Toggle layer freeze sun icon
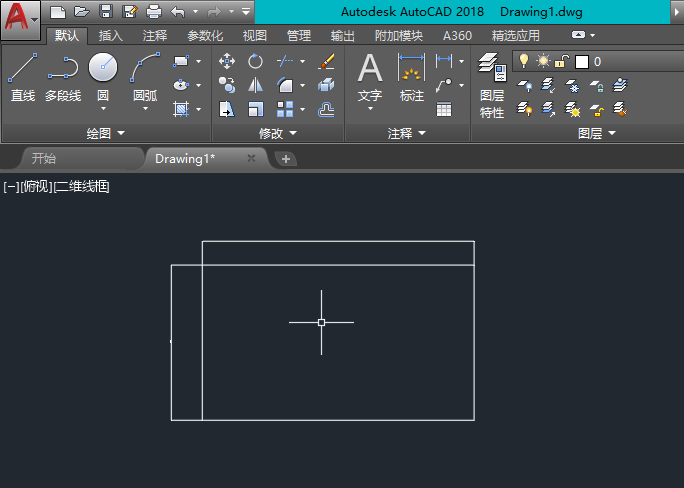This screenshot has height=488, width=684. (543, 61)
